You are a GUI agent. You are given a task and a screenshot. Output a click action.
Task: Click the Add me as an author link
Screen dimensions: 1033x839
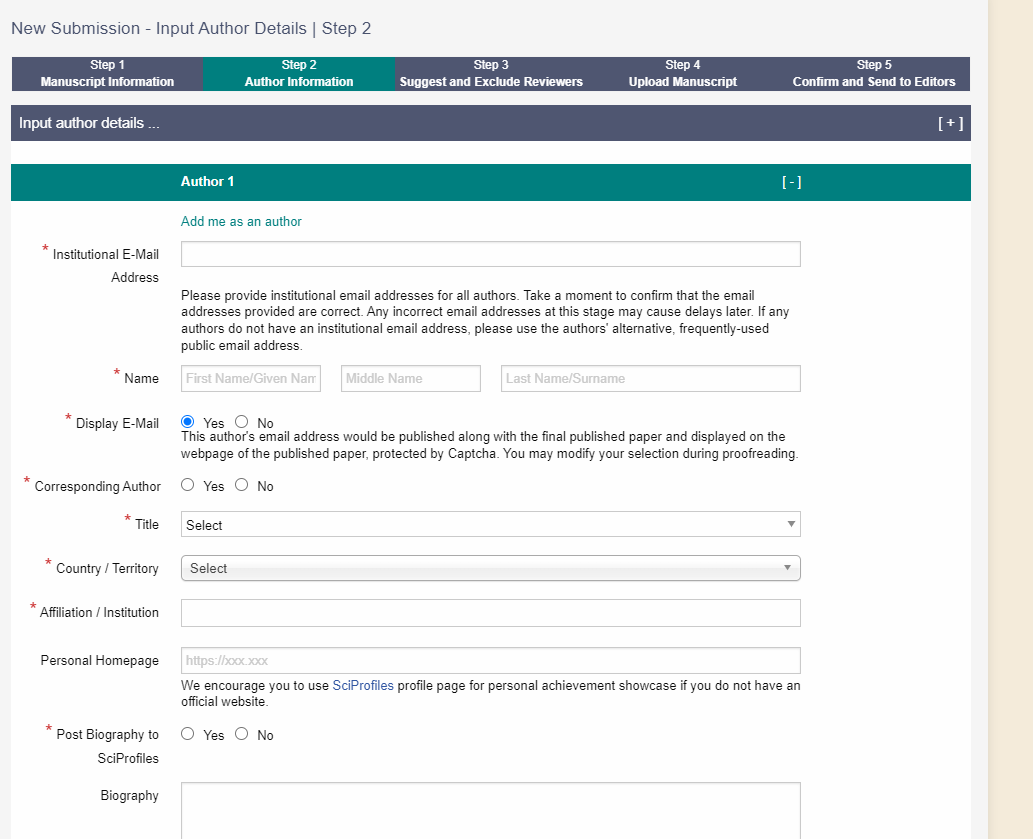coord(241,222)
